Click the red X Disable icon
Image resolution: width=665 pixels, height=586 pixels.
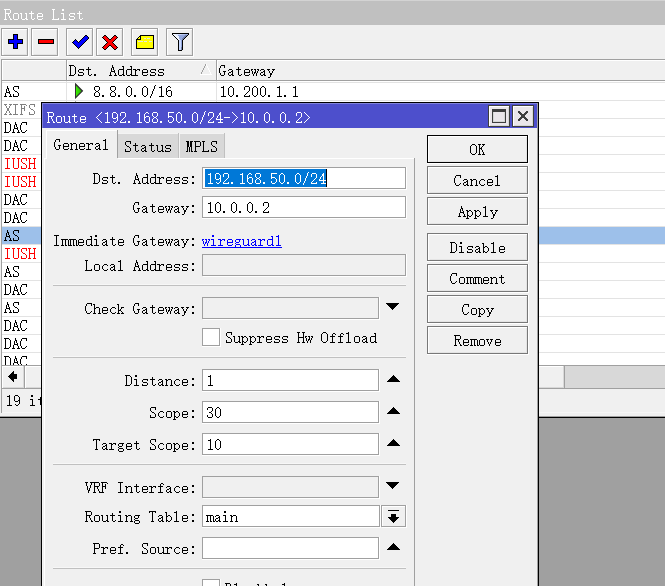110,42
